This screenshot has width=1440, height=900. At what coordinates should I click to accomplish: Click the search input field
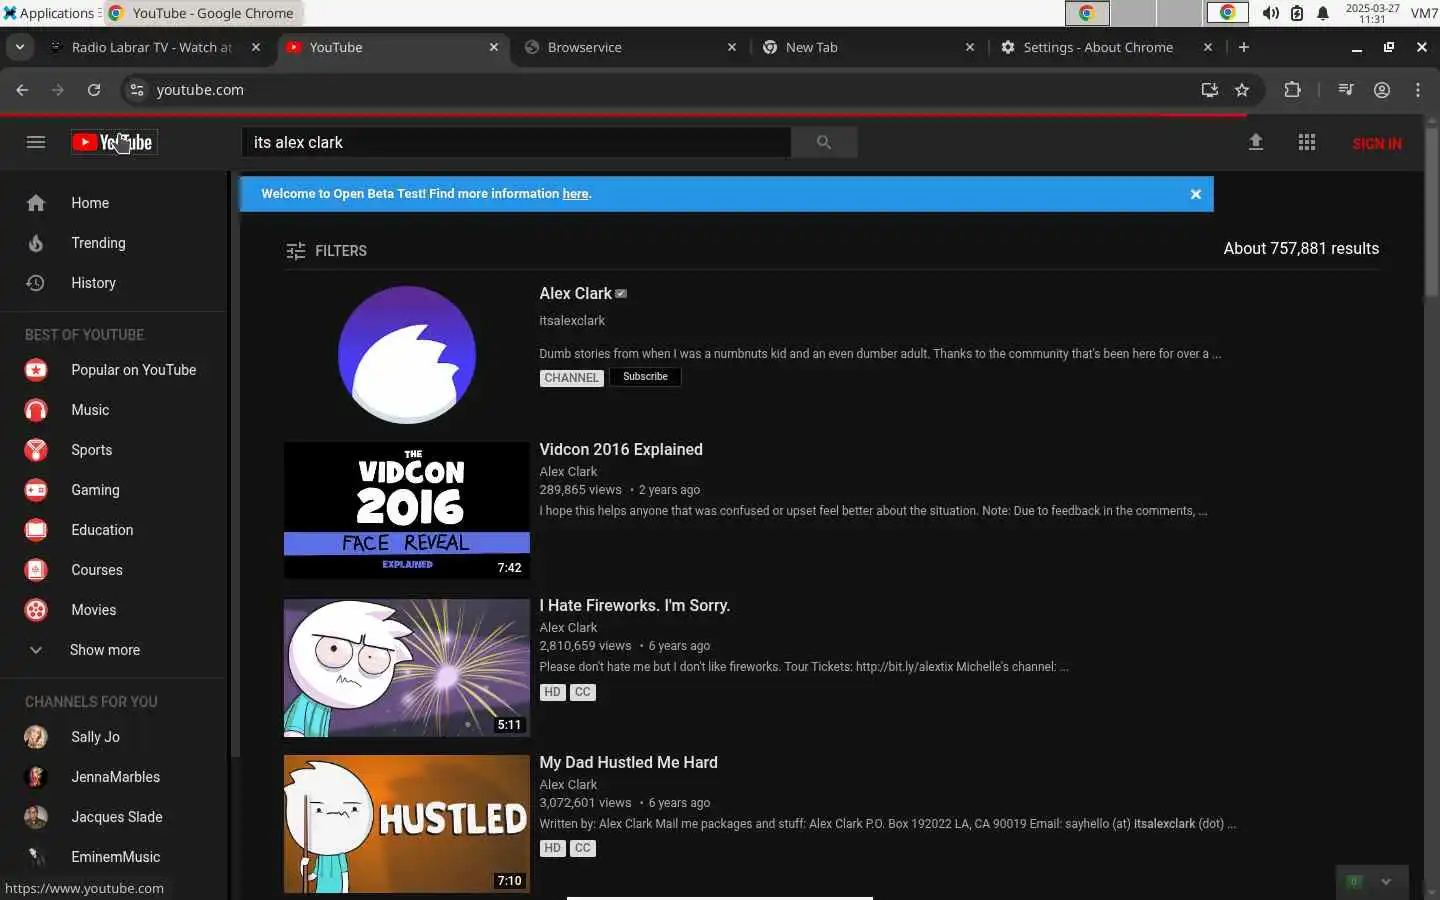516,142
